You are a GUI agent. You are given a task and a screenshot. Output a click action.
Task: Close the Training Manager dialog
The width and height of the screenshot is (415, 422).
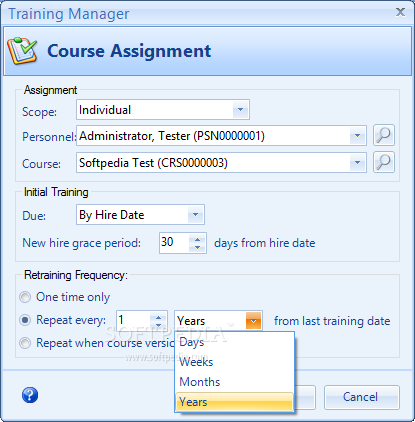(400, 12)
